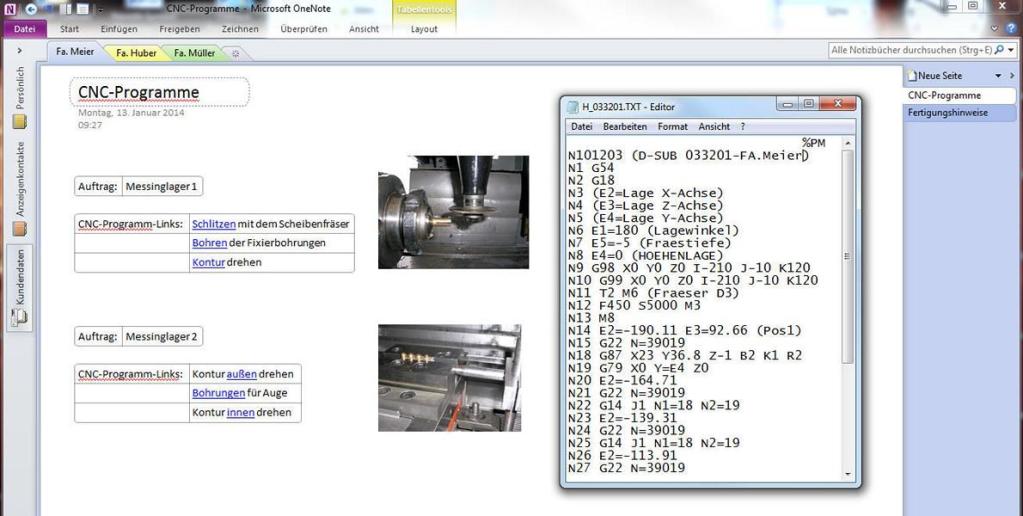Close the H_033201.TXT Editor window
Screen dimensions: 1023x516
pyautogui.click(x=837, y=104)
